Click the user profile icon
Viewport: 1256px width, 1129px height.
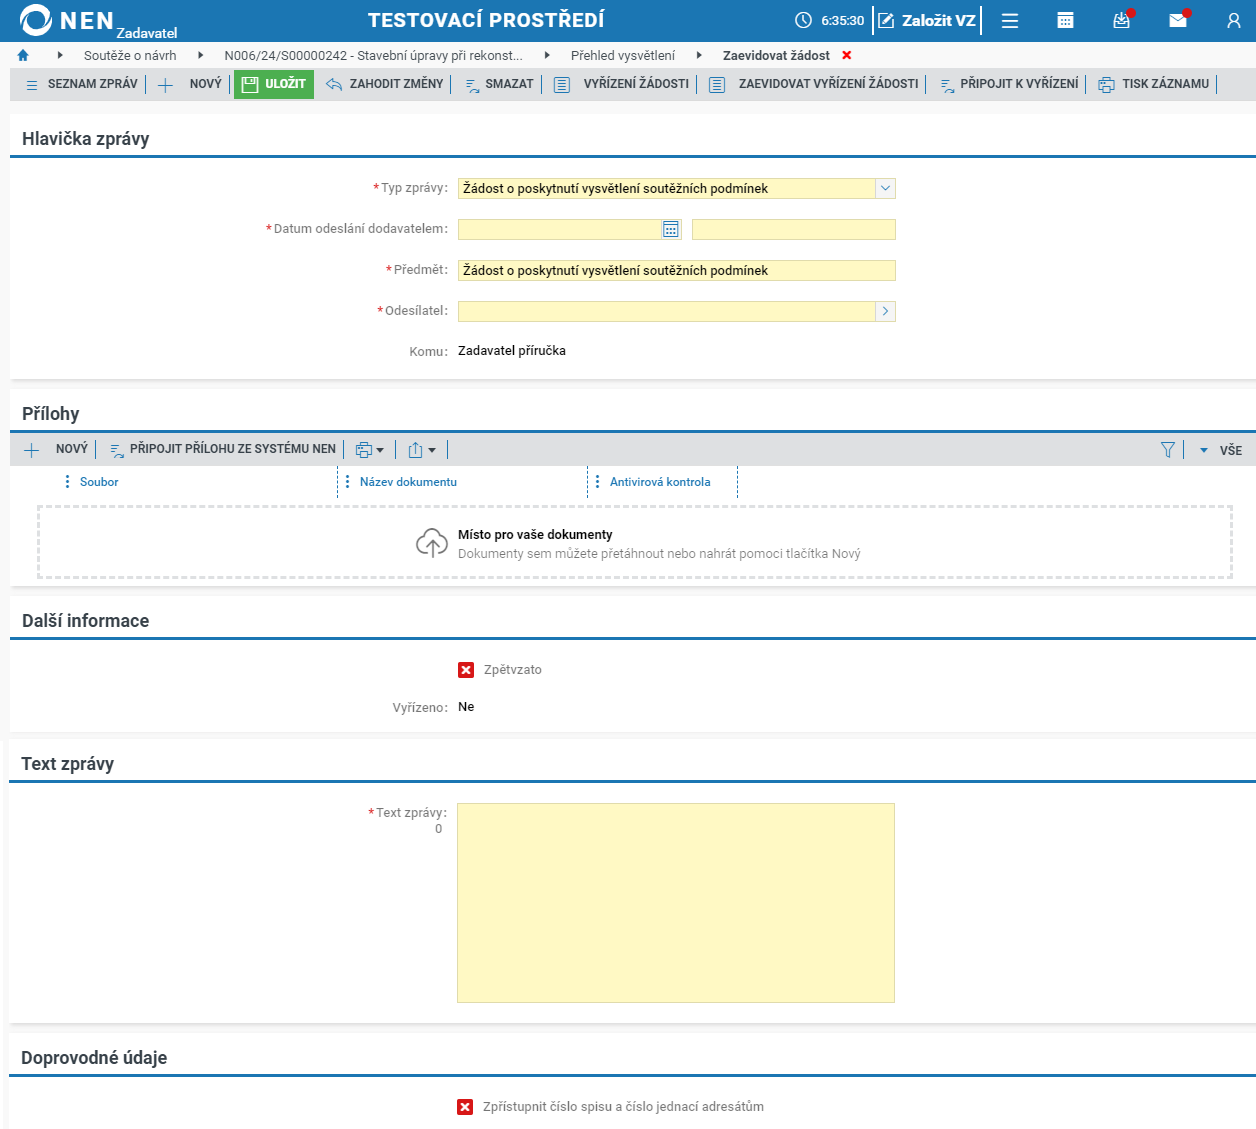point(1234,20)
